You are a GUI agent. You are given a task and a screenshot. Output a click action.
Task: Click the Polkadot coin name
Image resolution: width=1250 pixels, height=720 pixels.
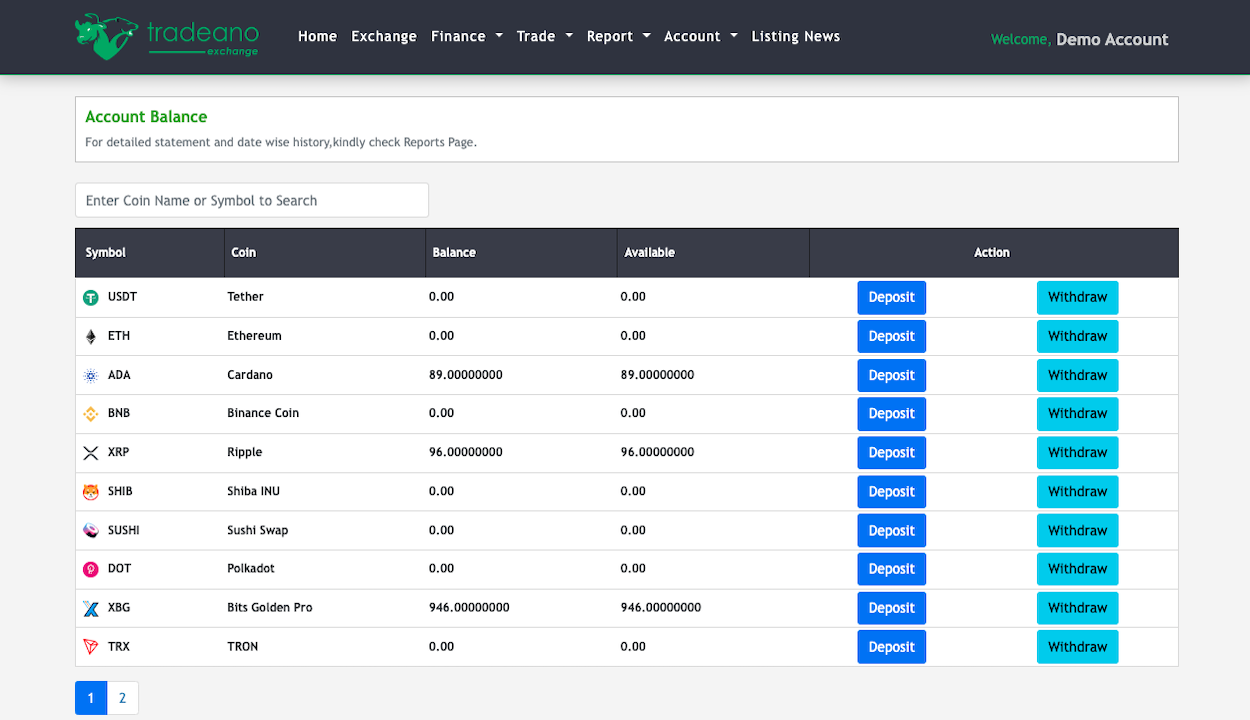click(251, 568)
